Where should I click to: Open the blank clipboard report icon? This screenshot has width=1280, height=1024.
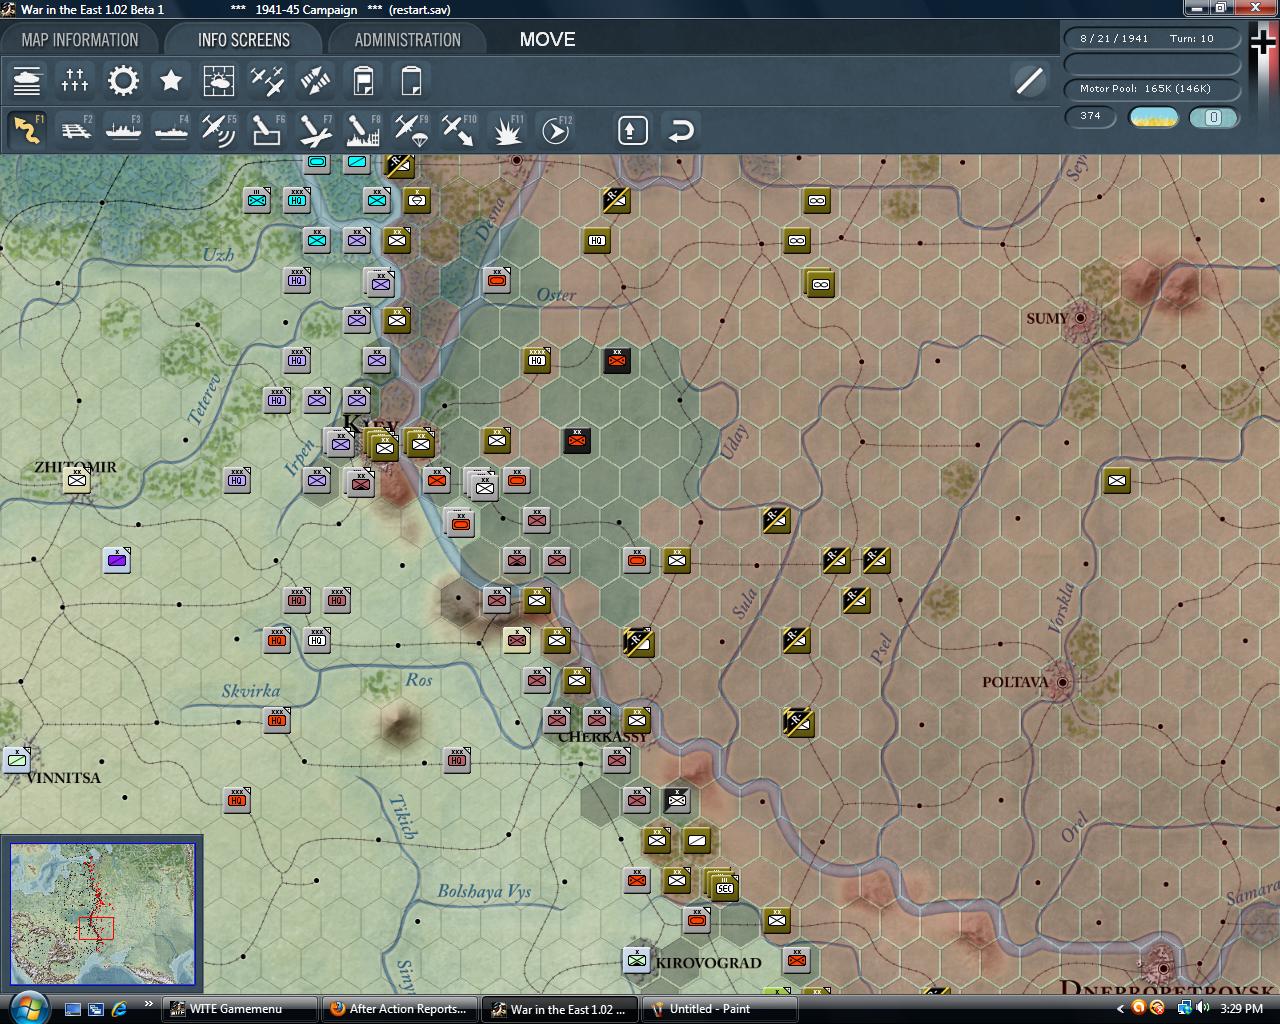pyautogui.click(x=411, y=81)
